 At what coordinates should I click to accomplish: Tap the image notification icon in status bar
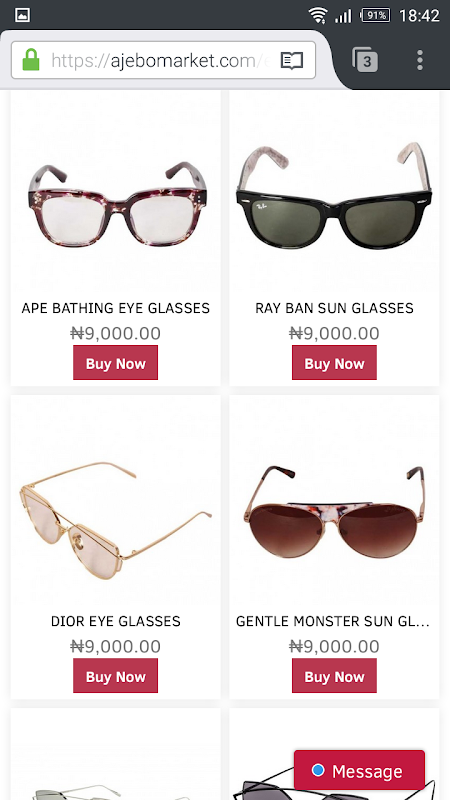tap(22, 15)
